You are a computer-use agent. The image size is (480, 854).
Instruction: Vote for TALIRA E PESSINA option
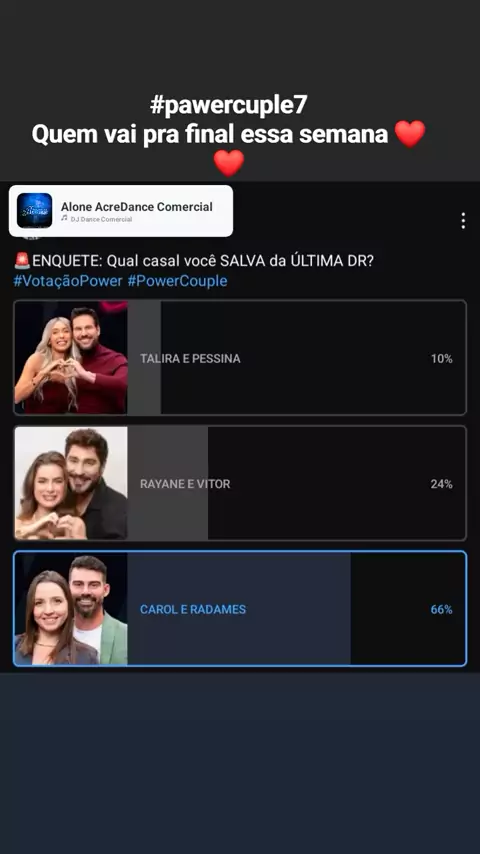tap(240, 358)
